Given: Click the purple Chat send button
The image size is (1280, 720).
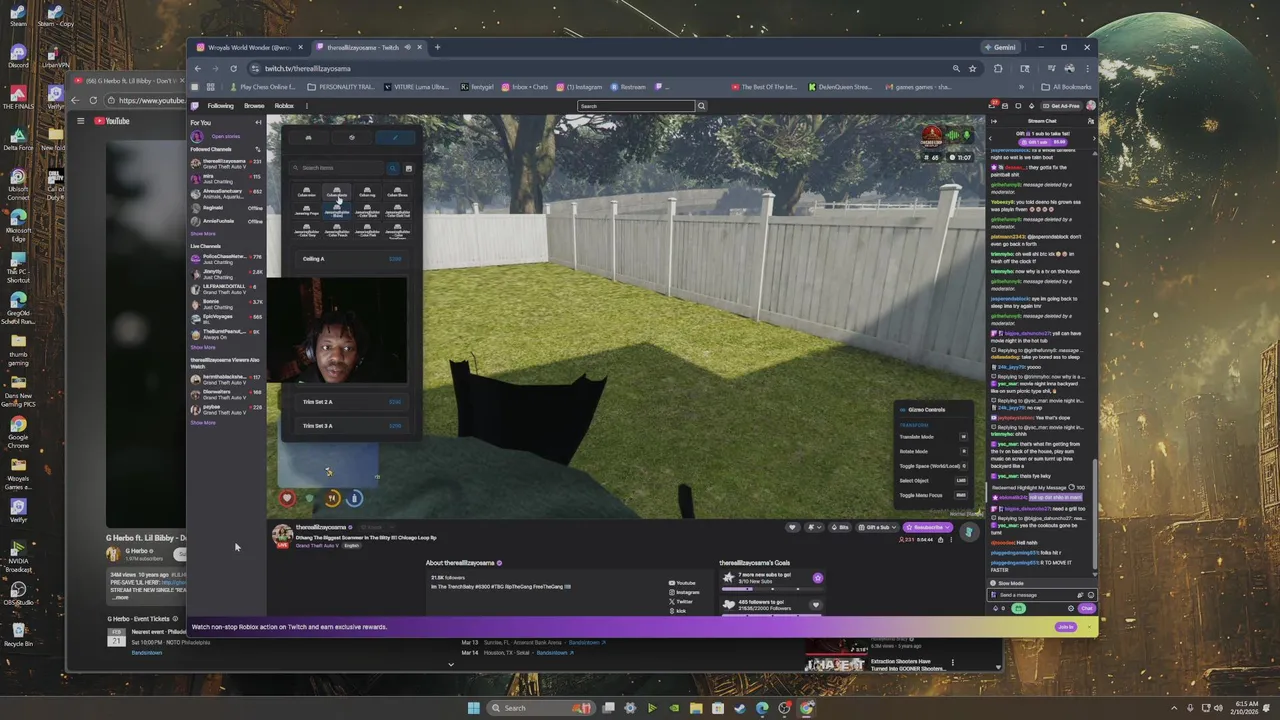Looking at the screenshot, I should point(1087,608).
